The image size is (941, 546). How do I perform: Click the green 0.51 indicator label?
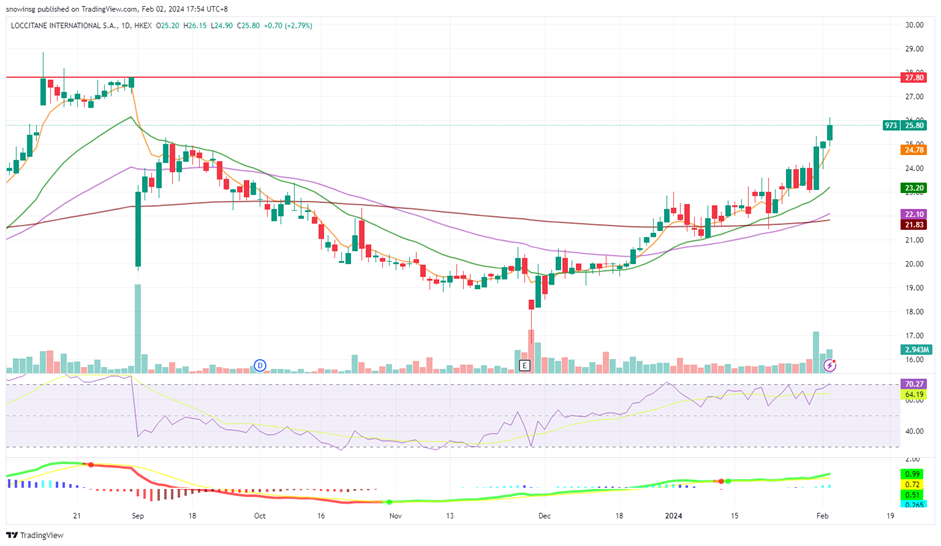[912, 495]
